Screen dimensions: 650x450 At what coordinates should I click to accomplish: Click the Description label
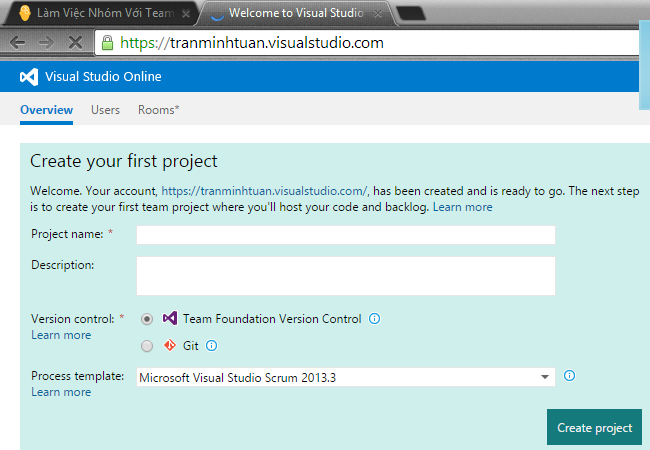click(63, 265)
